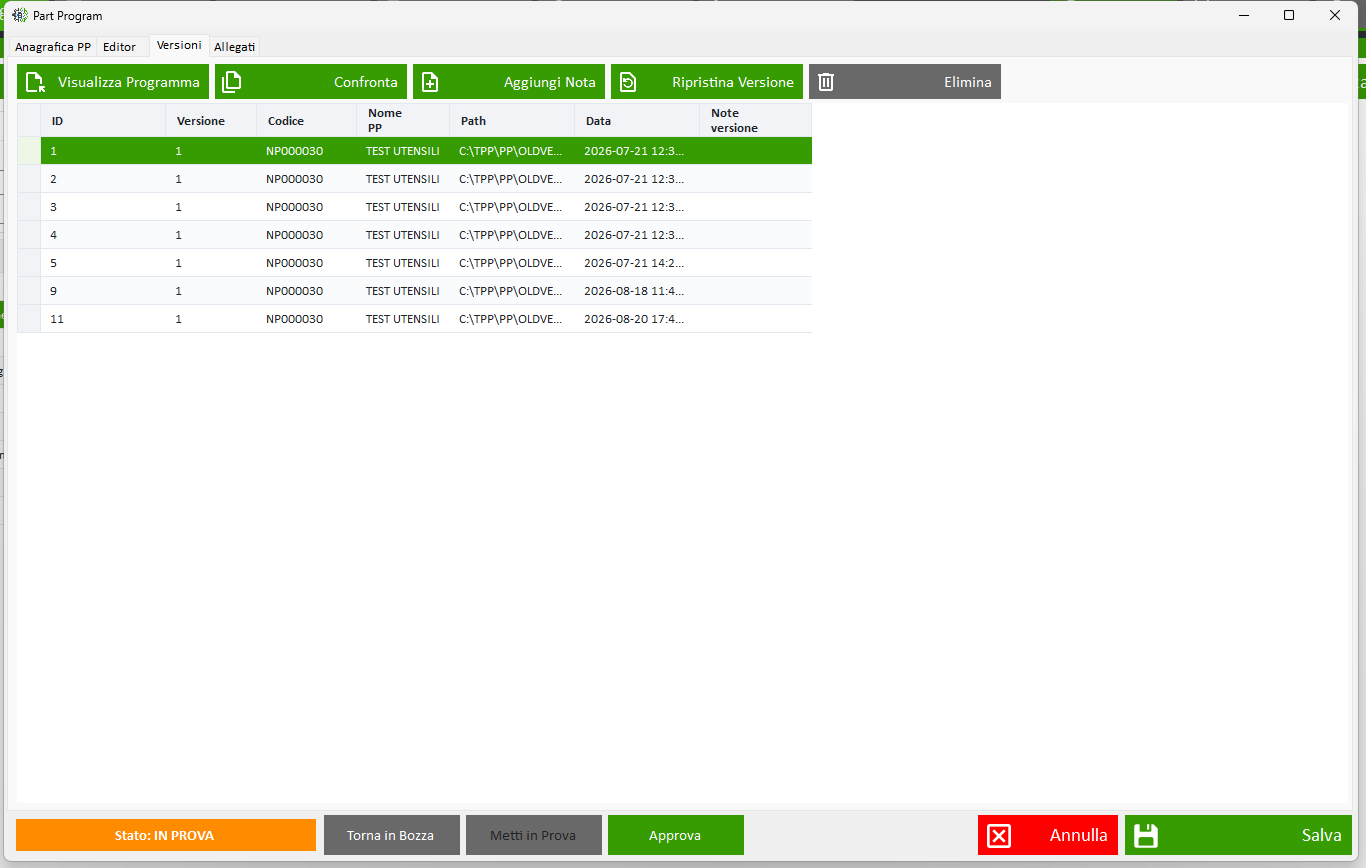Image resolution: width=1366 pixels, height=868 pixels.
Task: Click the Path column header
Action: pos(512,121)
